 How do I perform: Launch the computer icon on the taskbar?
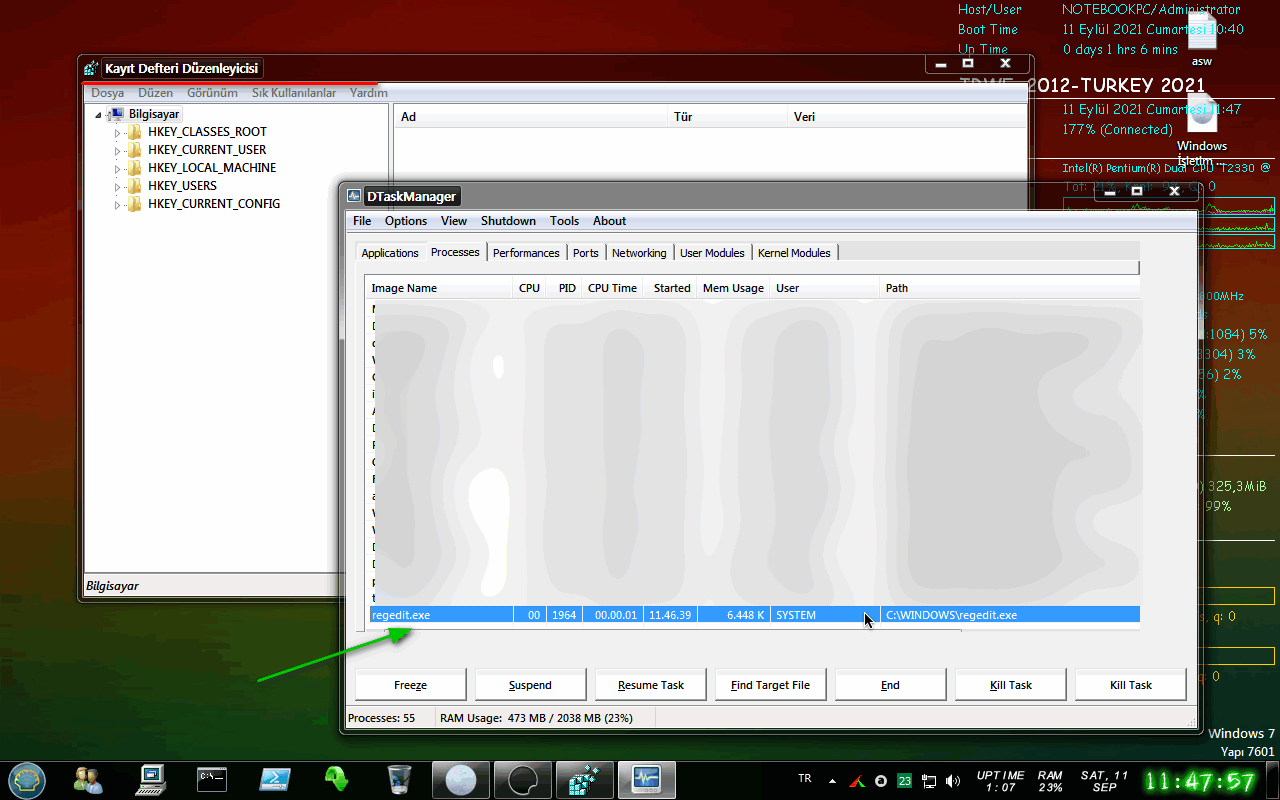pyautogui.click(x=151, y=779)
